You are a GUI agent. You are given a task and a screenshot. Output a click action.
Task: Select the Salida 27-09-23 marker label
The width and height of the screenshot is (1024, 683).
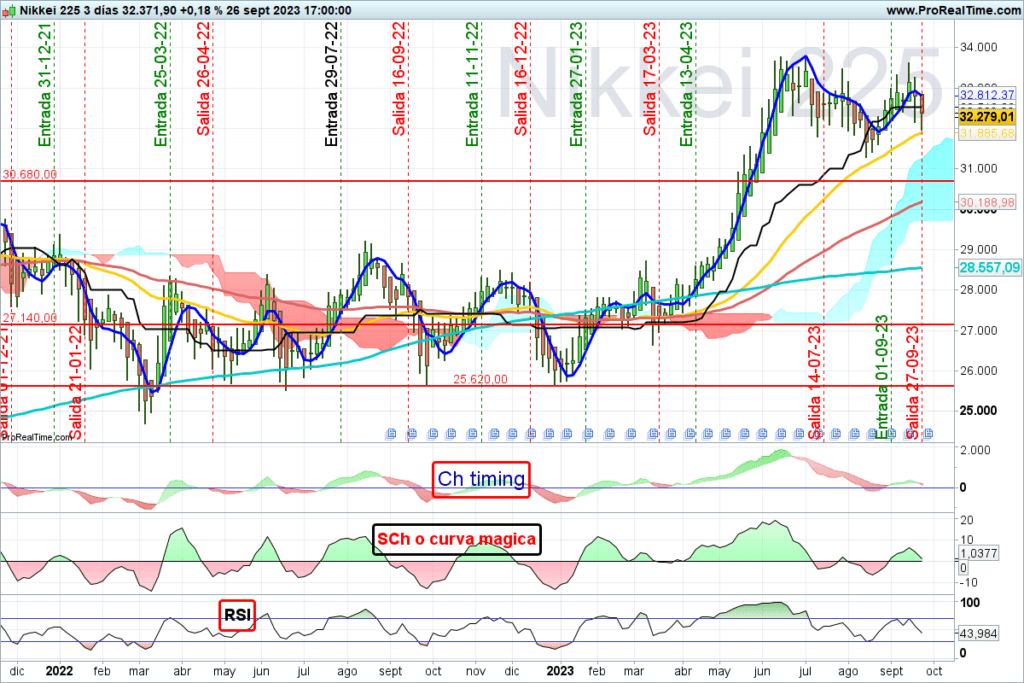point(913,383)
